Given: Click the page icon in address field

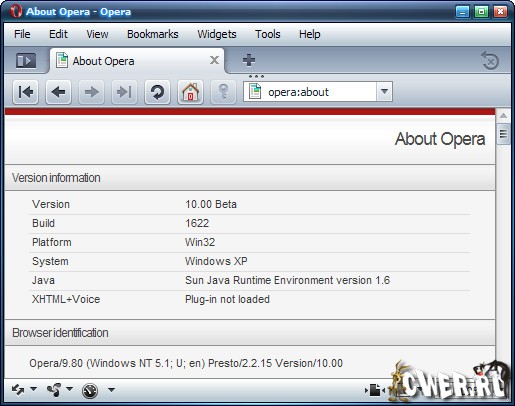Looking at the screenshot, I should [255, 91].
